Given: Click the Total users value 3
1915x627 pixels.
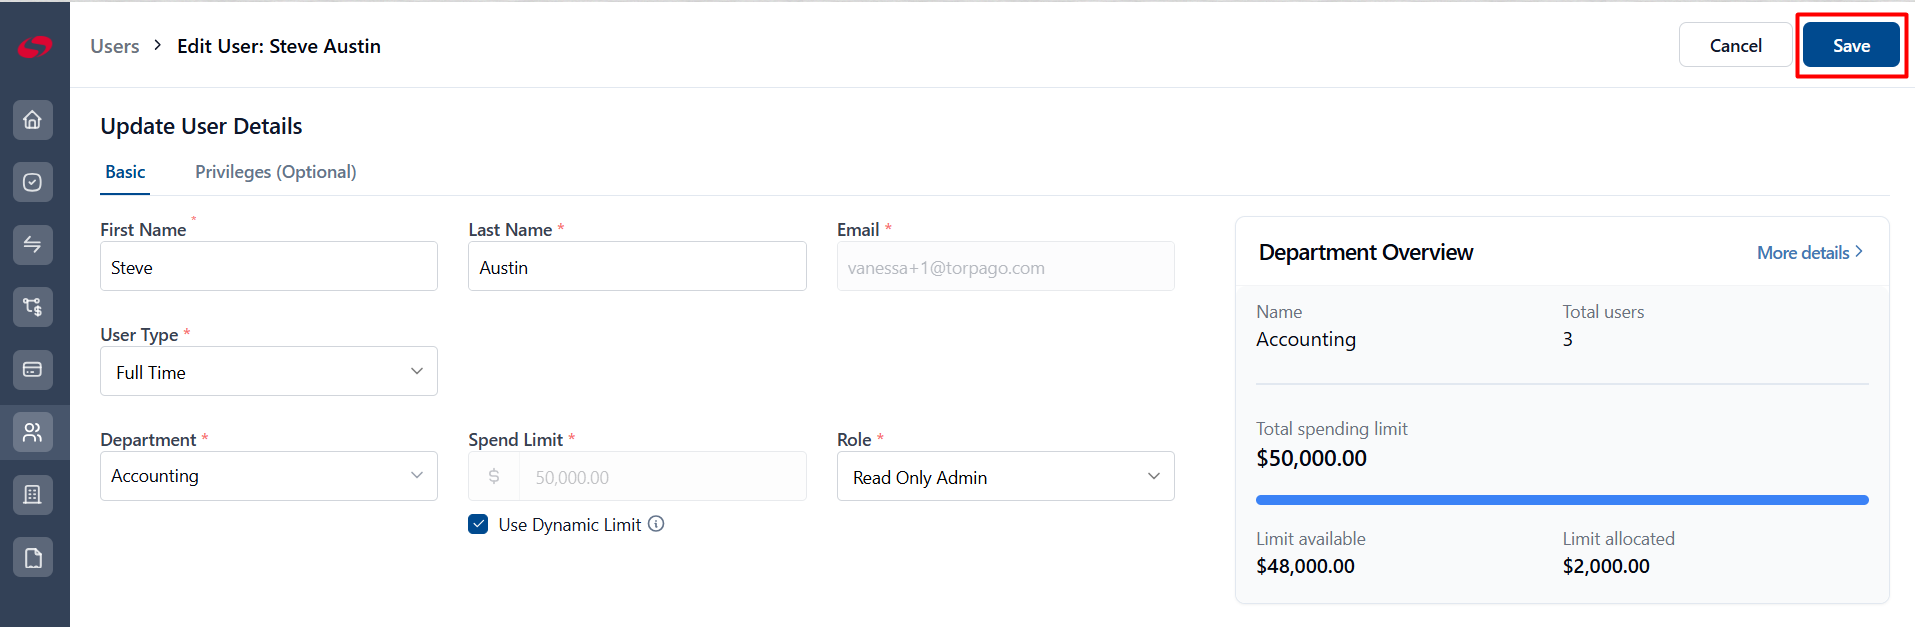Looking at the screenshot, I should [1568, 339].
